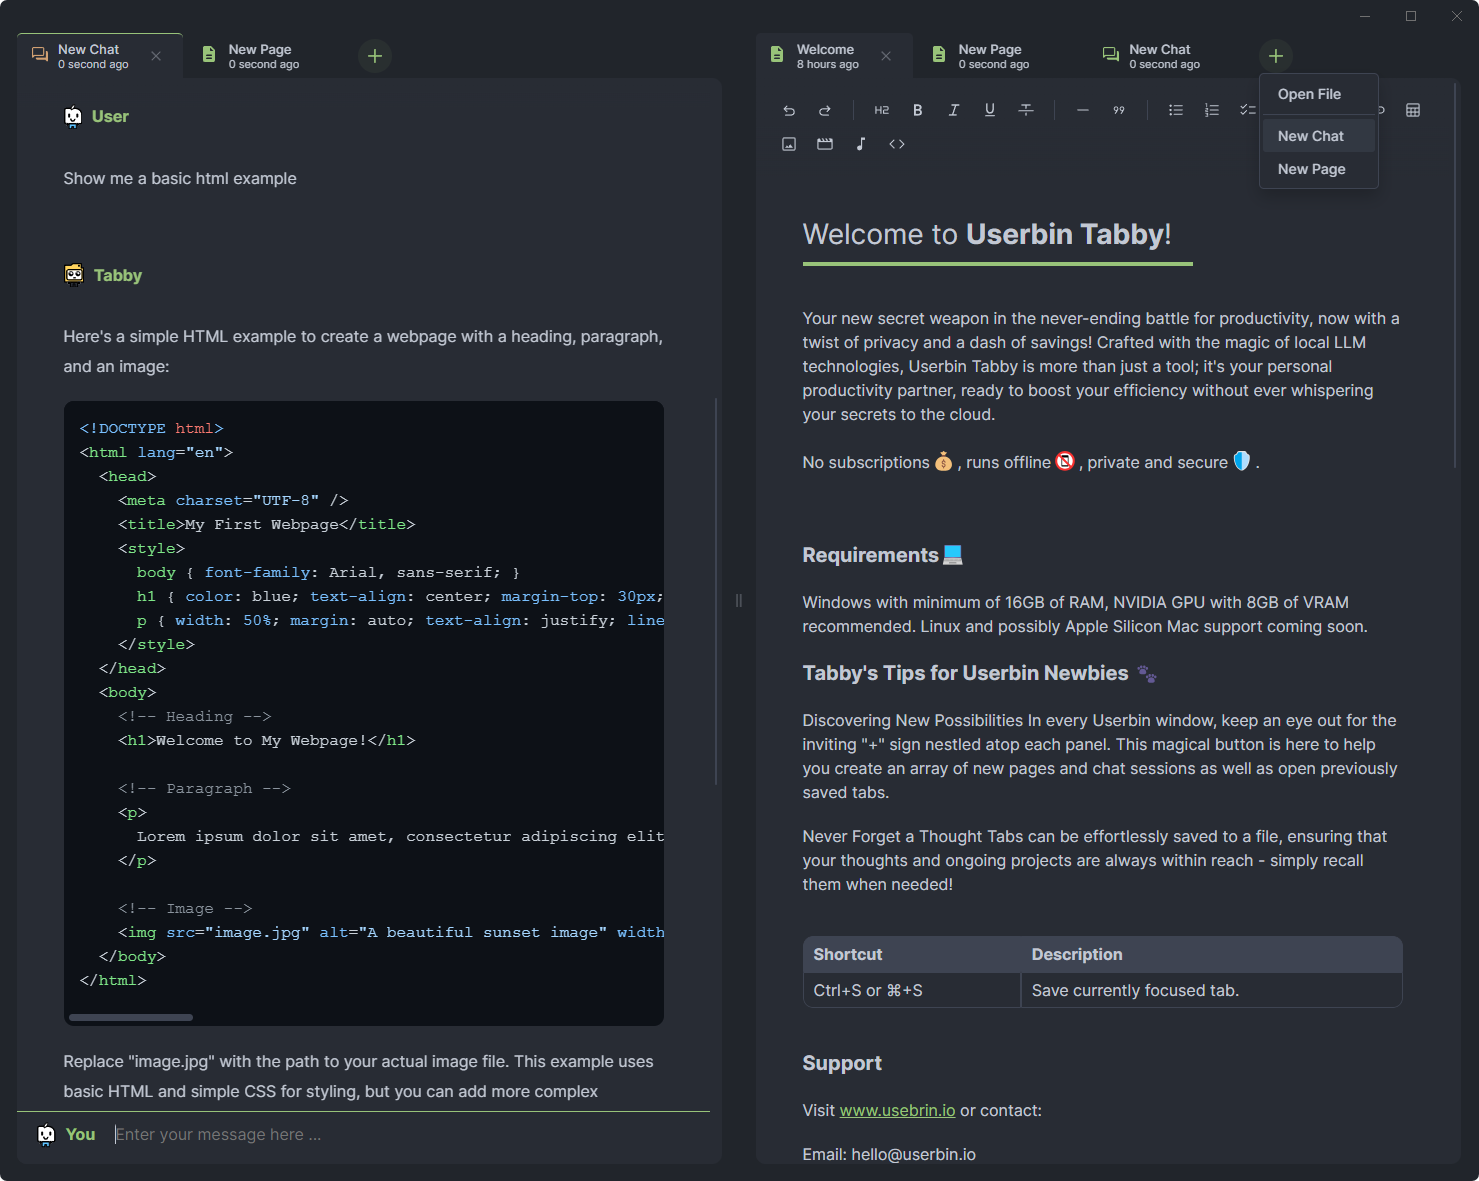Click the plus button in right panel tab bar
The width and height of the screenshot is (1479, 1181).
(x=1276, y=56)
